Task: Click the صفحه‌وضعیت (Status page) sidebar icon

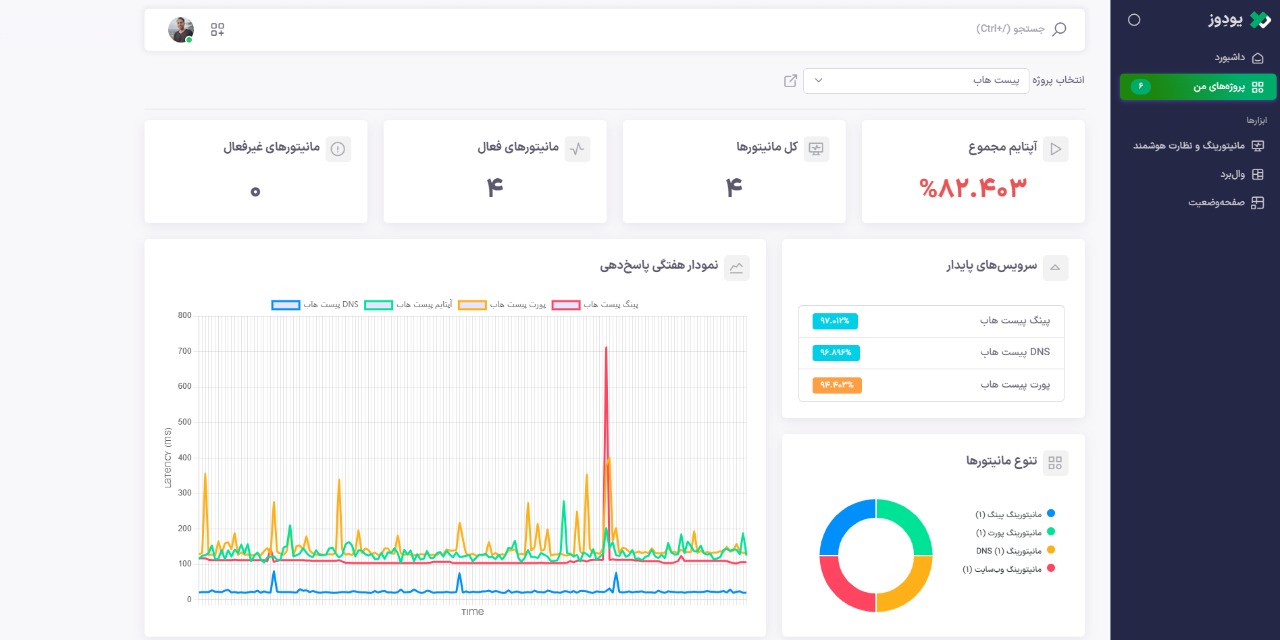Action: click(x=1258, y=202)
